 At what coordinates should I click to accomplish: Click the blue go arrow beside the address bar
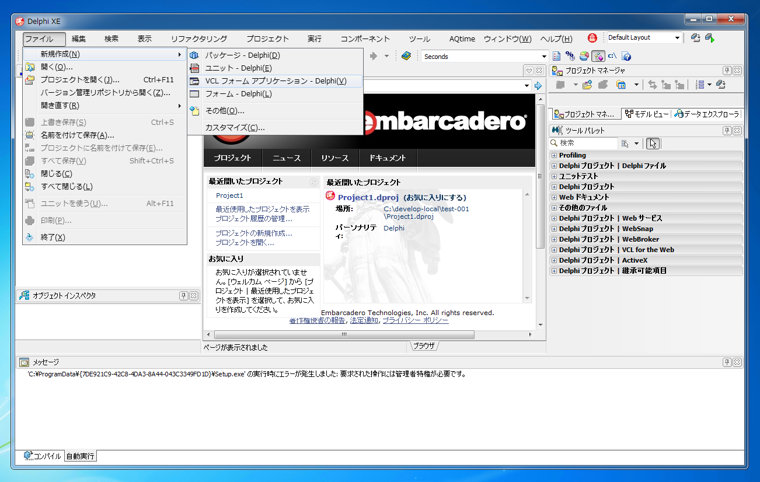coord(538,86)
